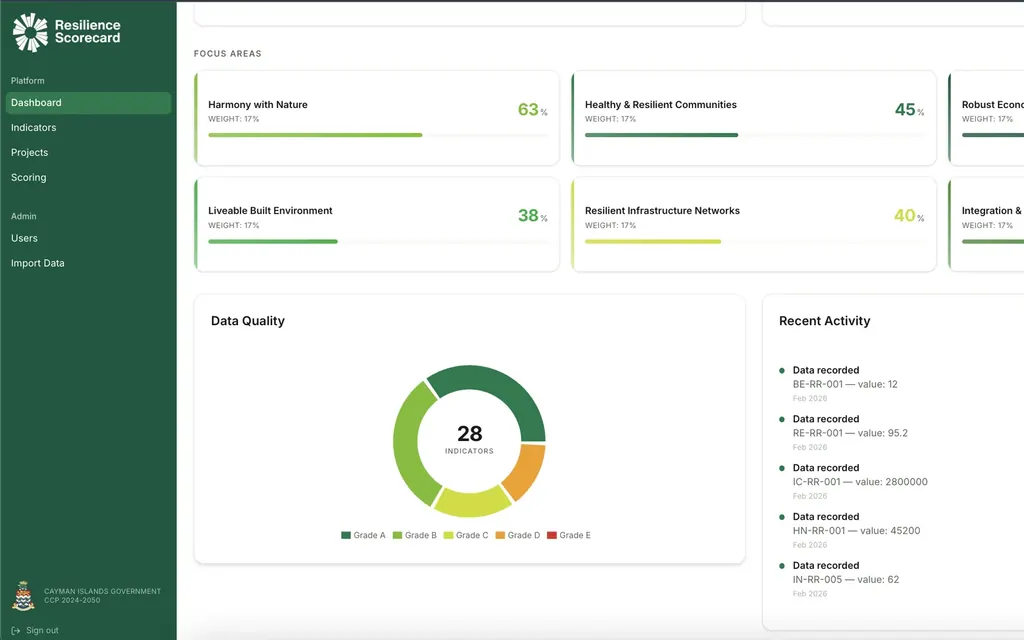Toggle the Grade E legend swatch
This screenshot has height=640, width=1024.
[552, 536]
